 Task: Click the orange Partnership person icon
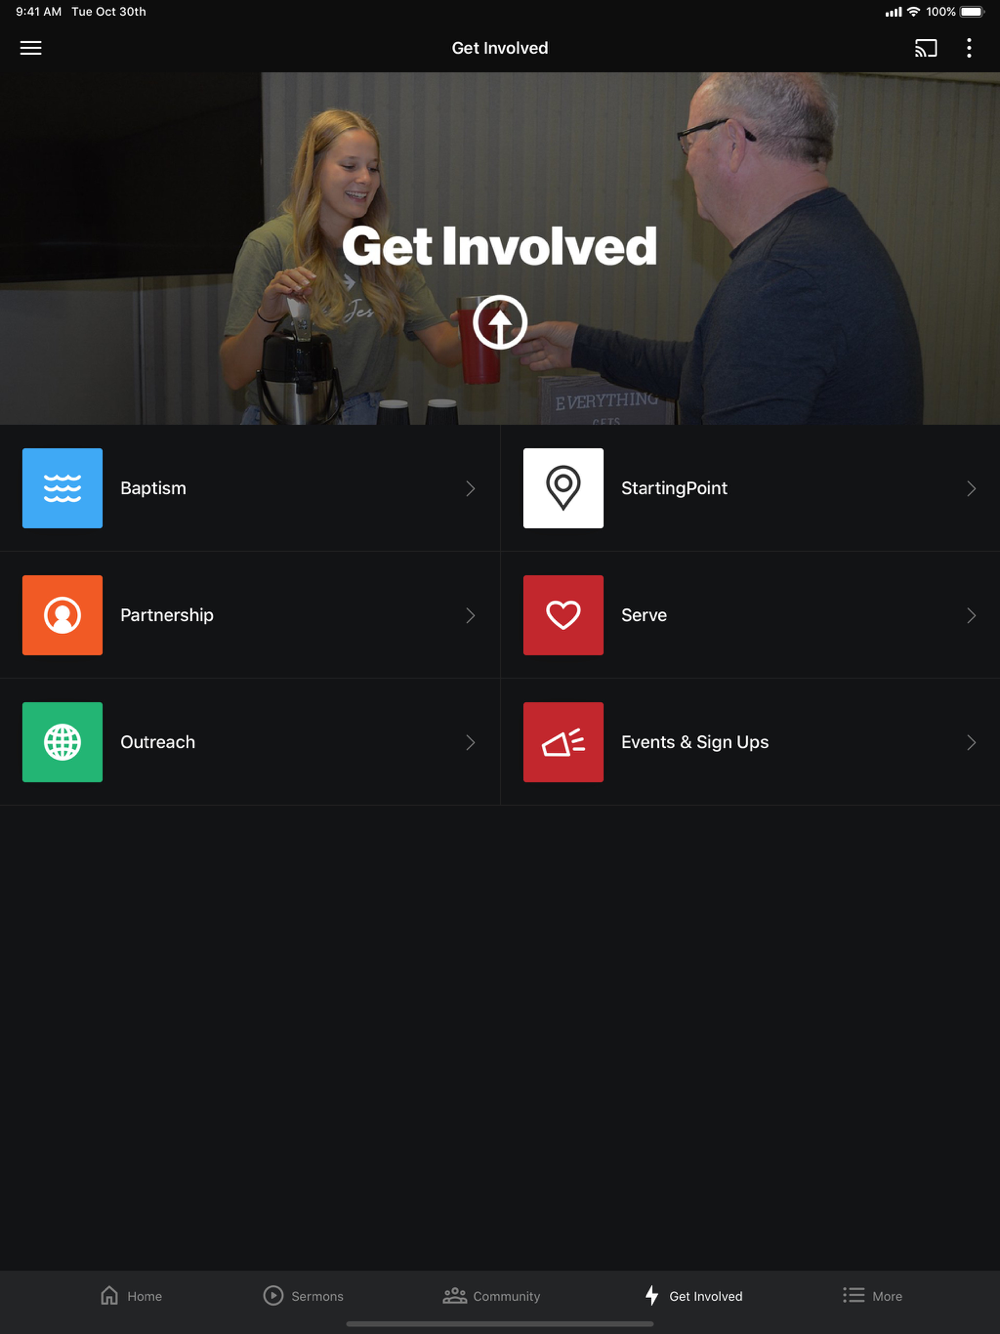(x=62, y=615)
